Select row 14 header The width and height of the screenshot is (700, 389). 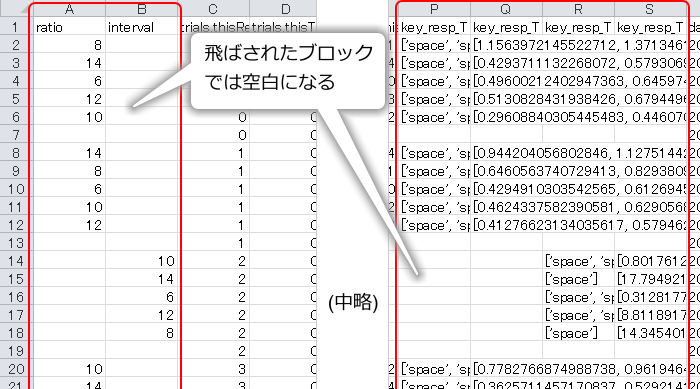16,261
